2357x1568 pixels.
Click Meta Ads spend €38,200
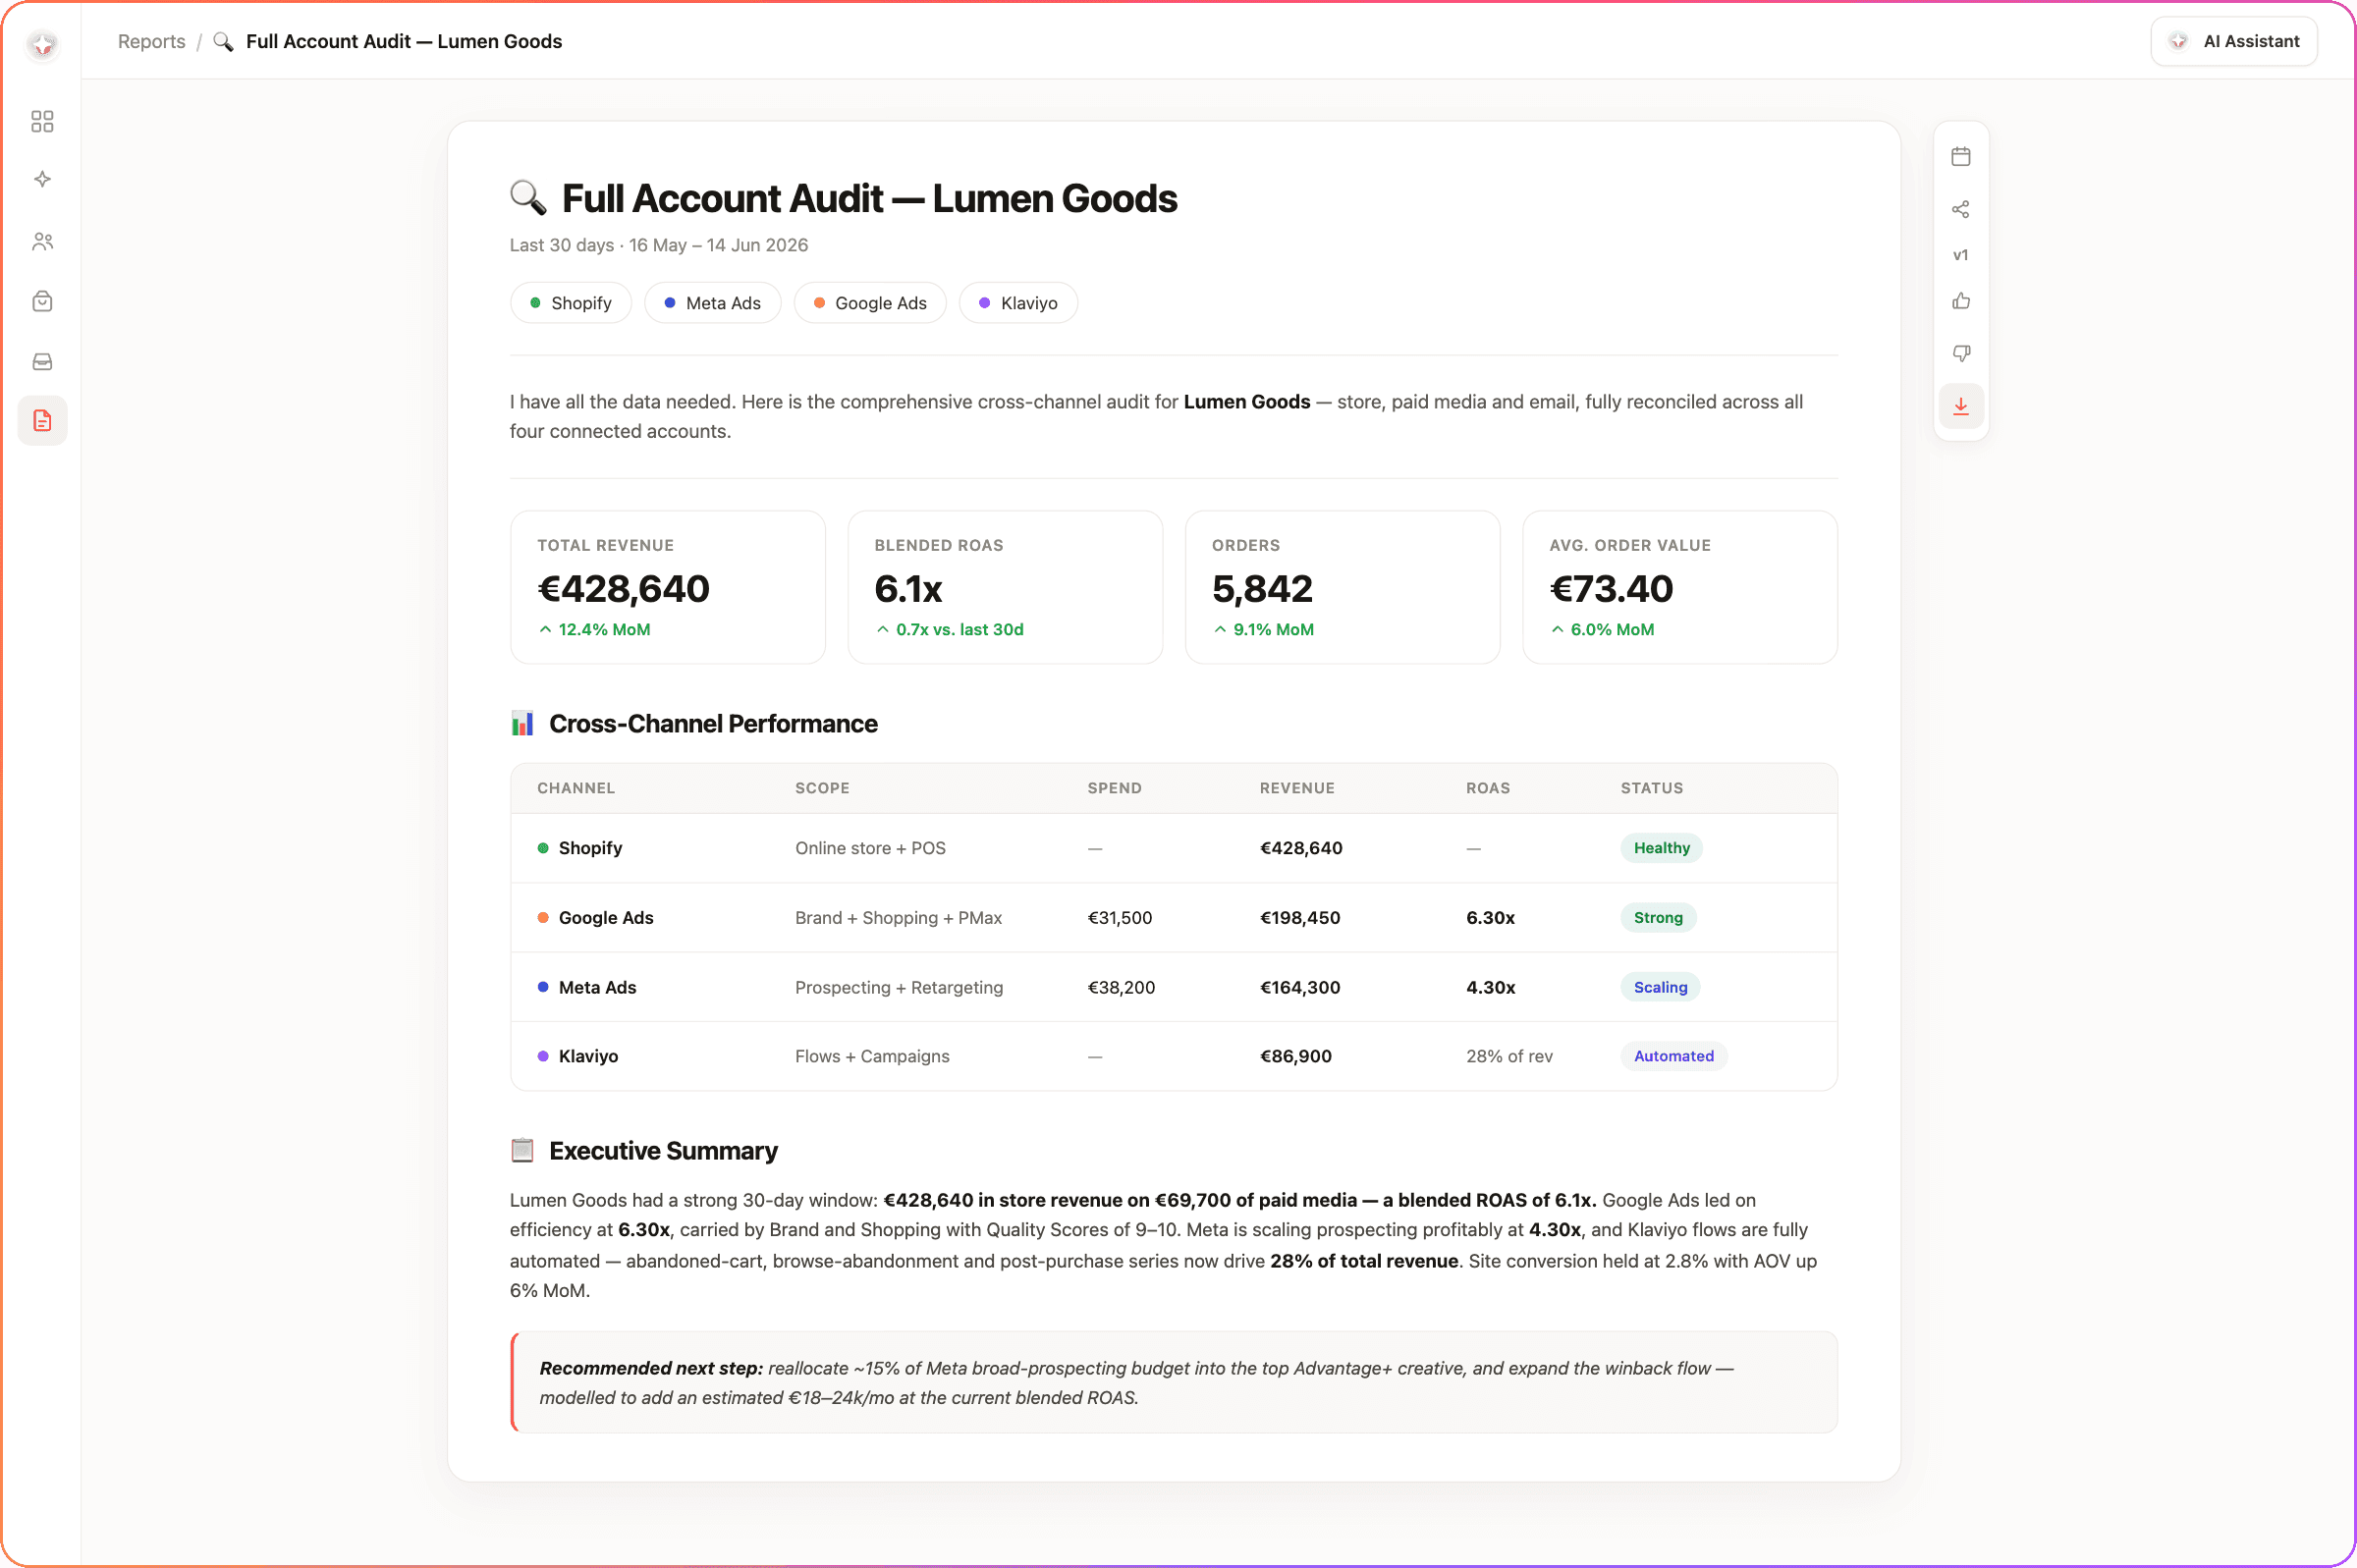[1121, 987]
